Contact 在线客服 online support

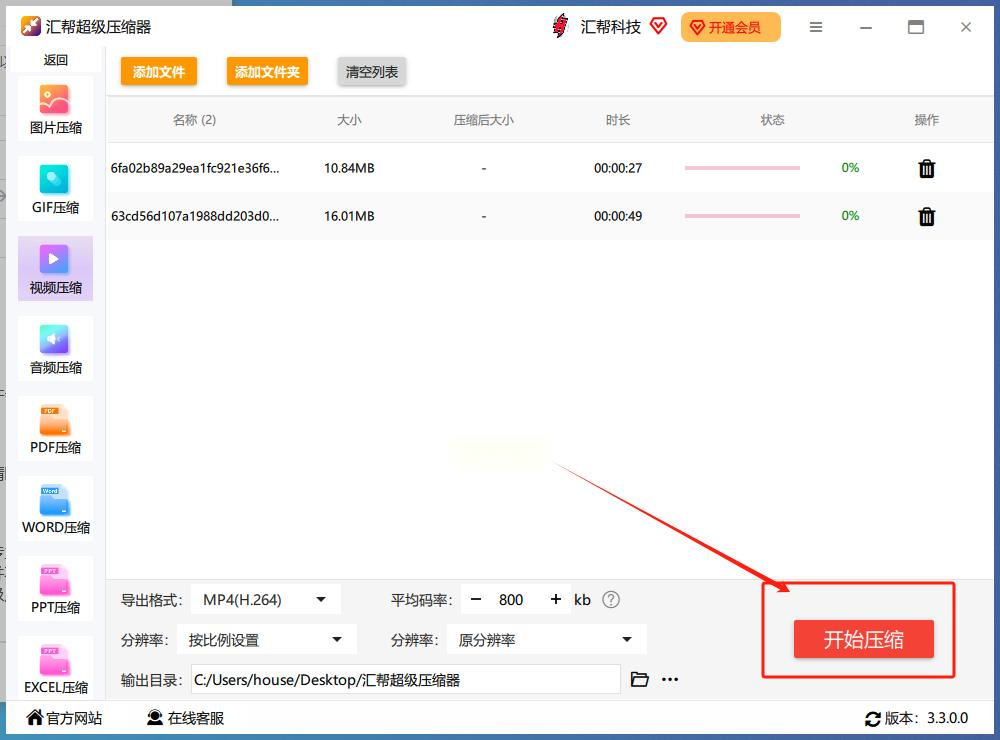(x=186, y=718)
